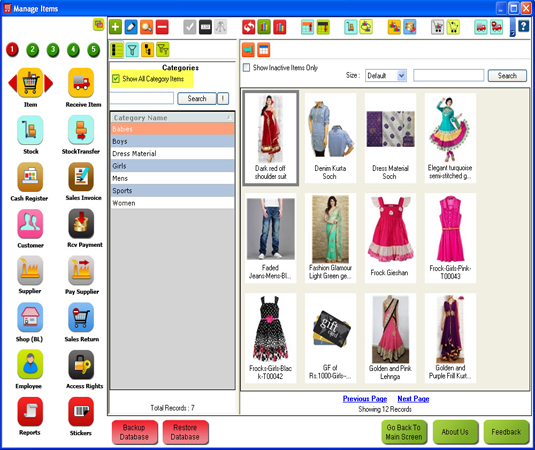
Task: Click the Denim Kurta Soch thumbnail
Action: (x=330, y=138)
